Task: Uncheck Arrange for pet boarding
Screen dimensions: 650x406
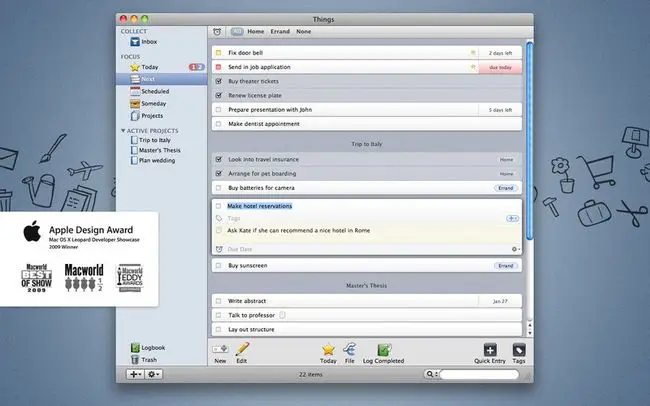Action: (218, 174)
